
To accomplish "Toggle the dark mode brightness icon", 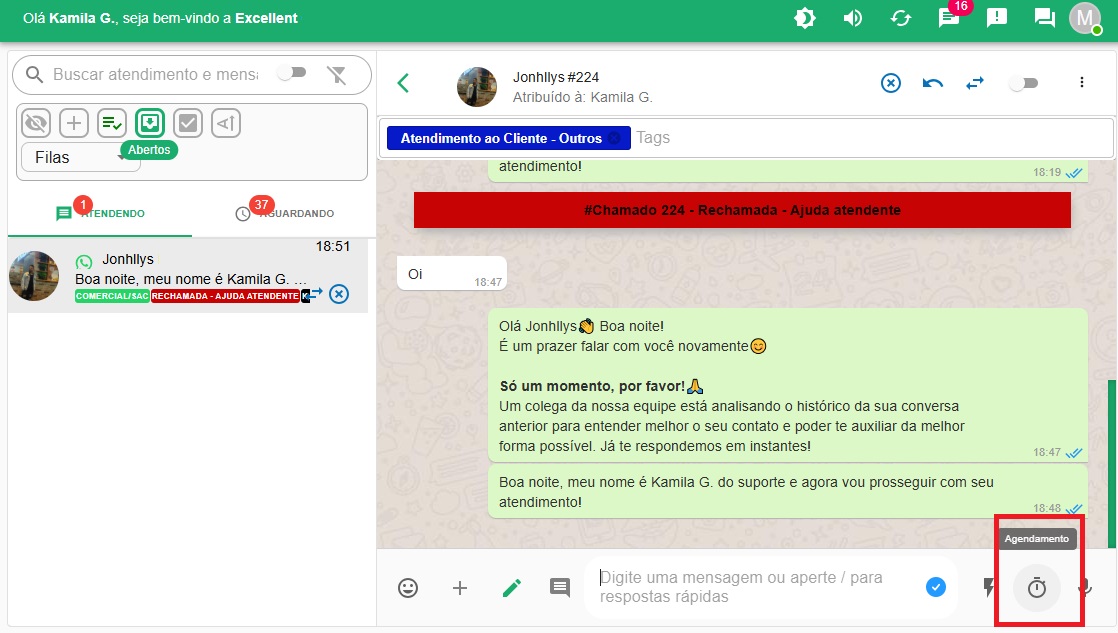I will pyautogui.click(x=805, y=18).
